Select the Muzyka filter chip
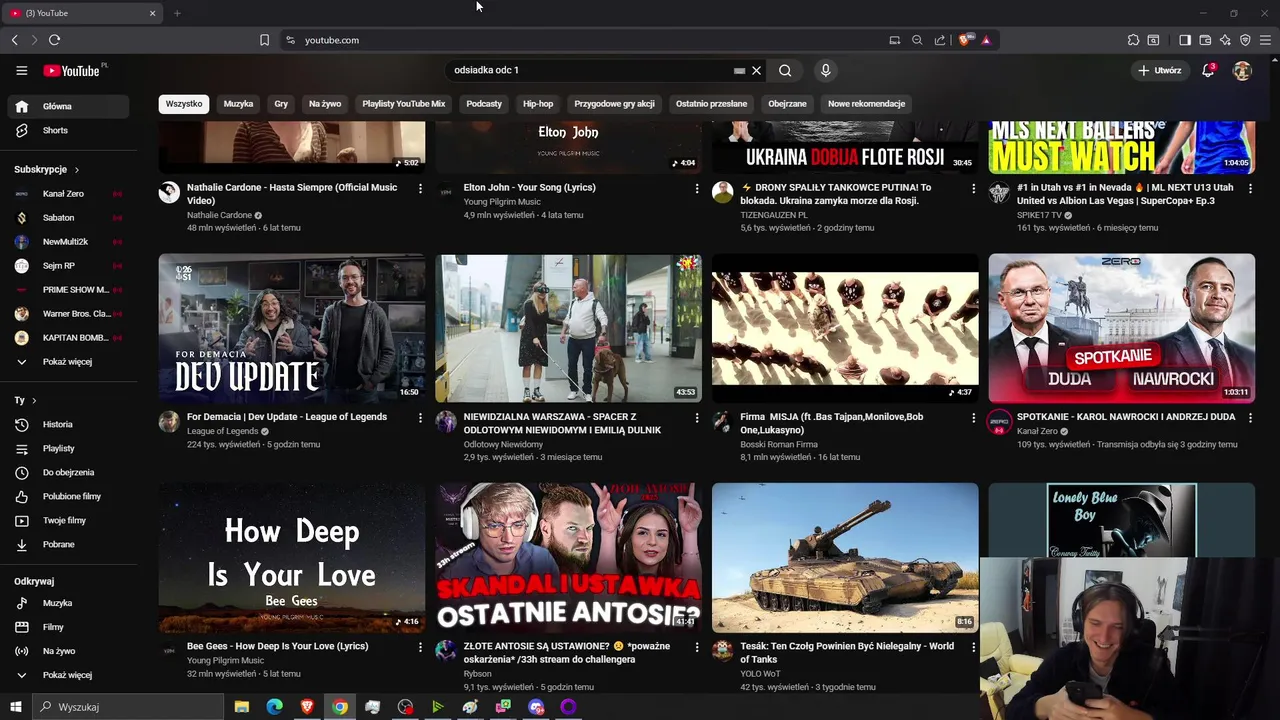Image resolution: width=1280 pixels, height=720 pixels. [238, 103]
